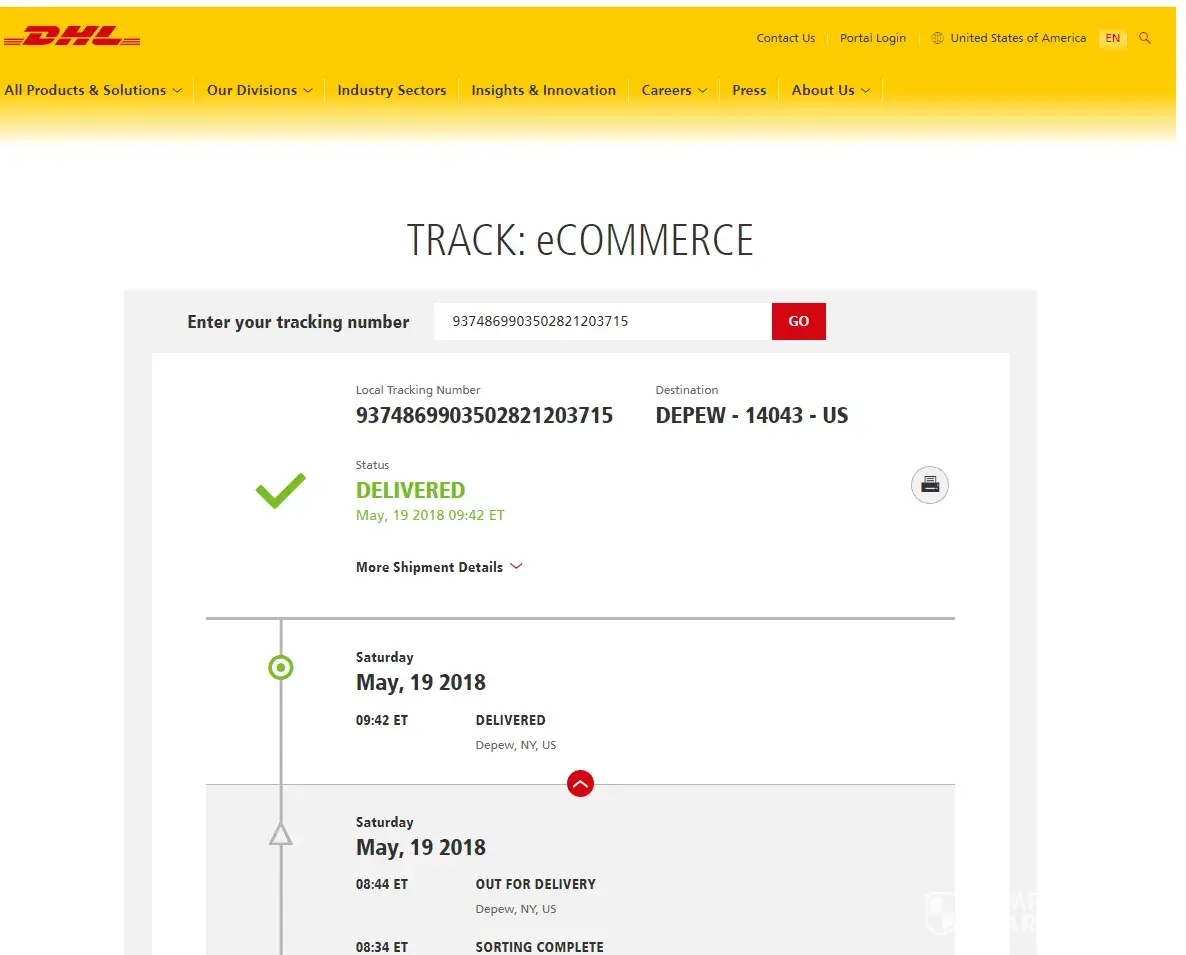
Task: Open Contact Us link
Action: (x=785, y=38)
